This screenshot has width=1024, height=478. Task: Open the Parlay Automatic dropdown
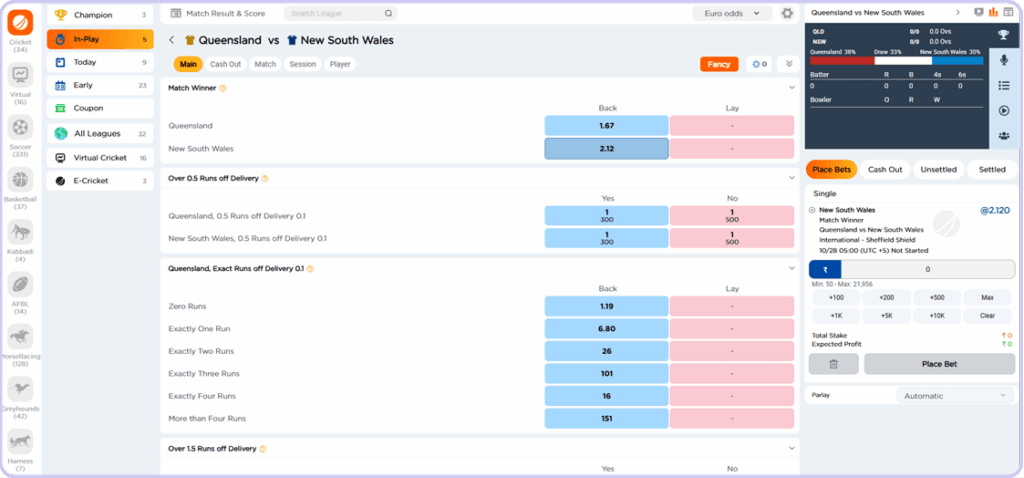click(x=955, y=396)
